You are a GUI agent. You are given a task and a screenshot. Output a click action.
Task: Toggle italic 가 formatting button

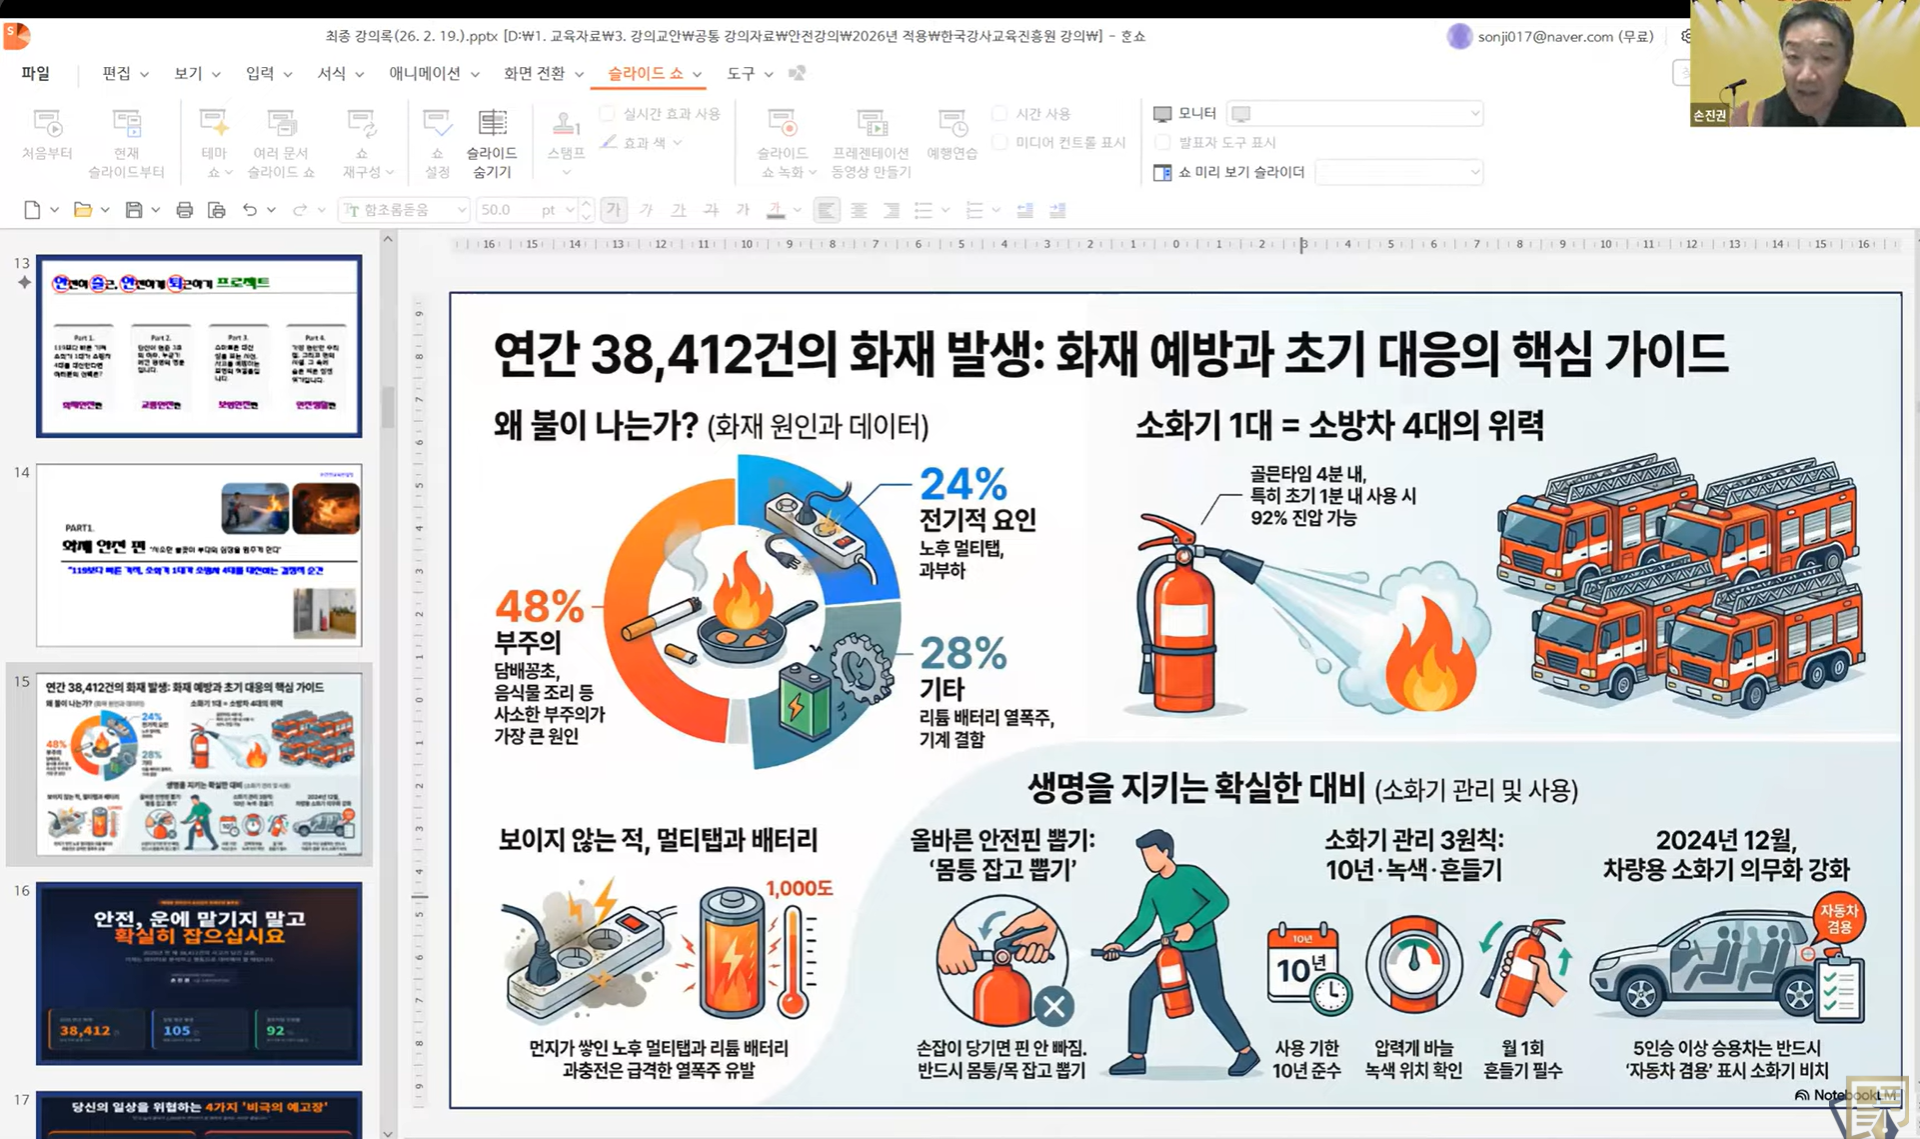[x=646, y=210]
